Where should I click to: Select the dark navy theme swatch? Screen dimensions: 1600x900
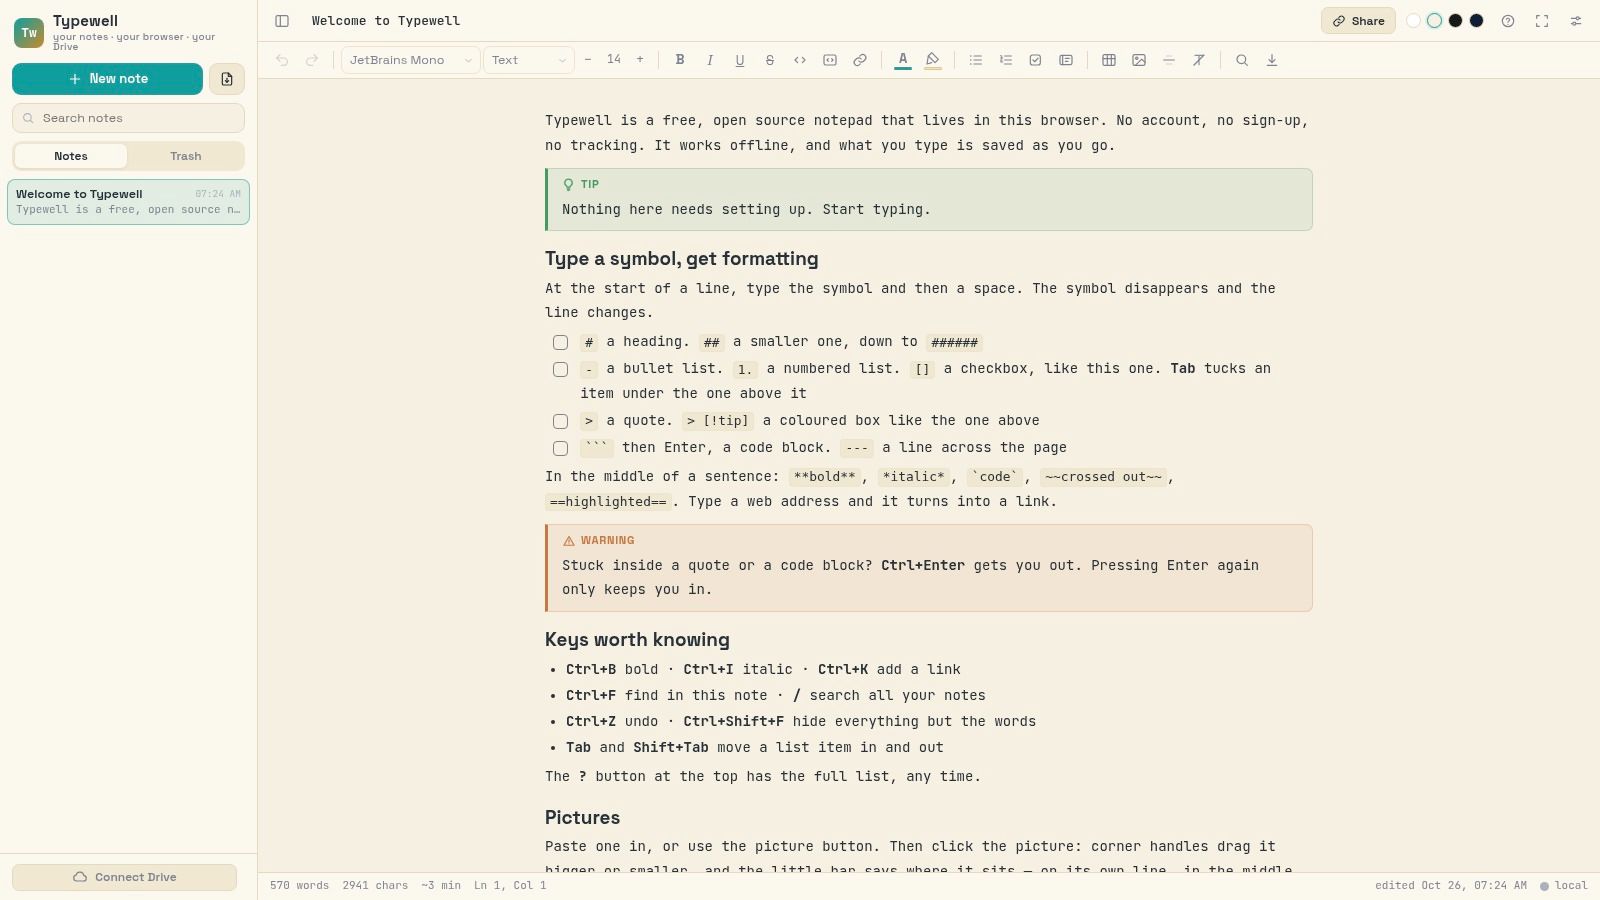[x=1477, y=21]
